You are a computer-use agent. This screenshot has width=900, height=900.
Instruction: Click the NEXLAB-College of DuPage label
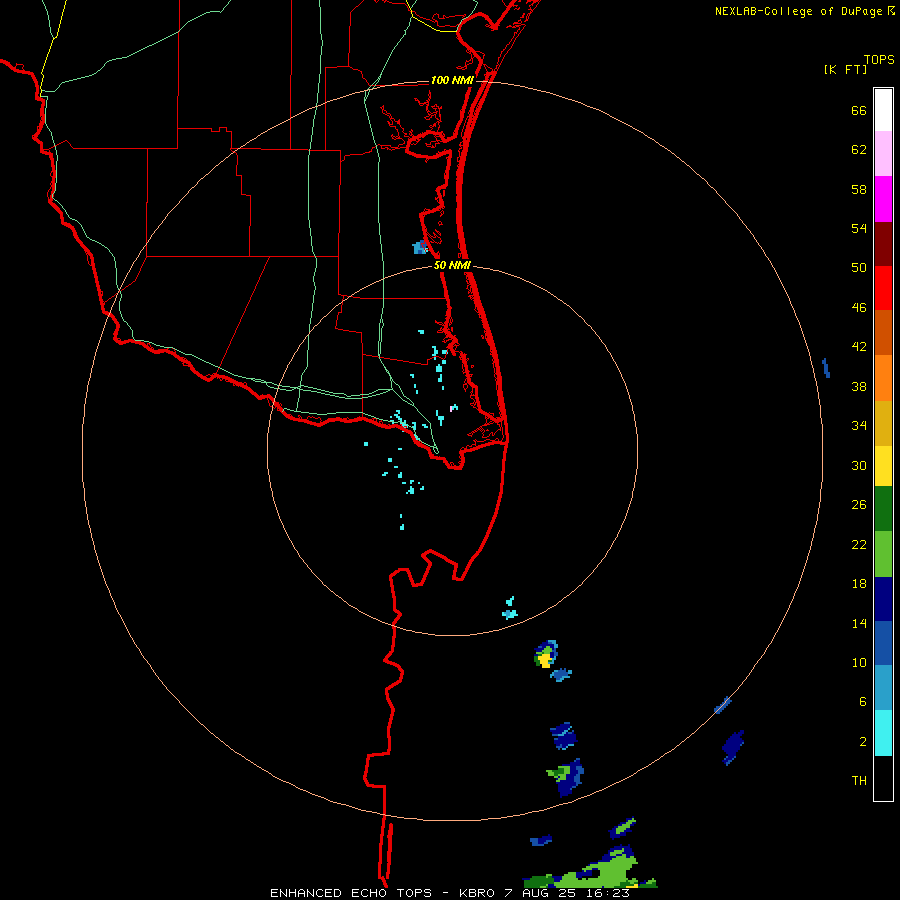(x=798, y=11)
